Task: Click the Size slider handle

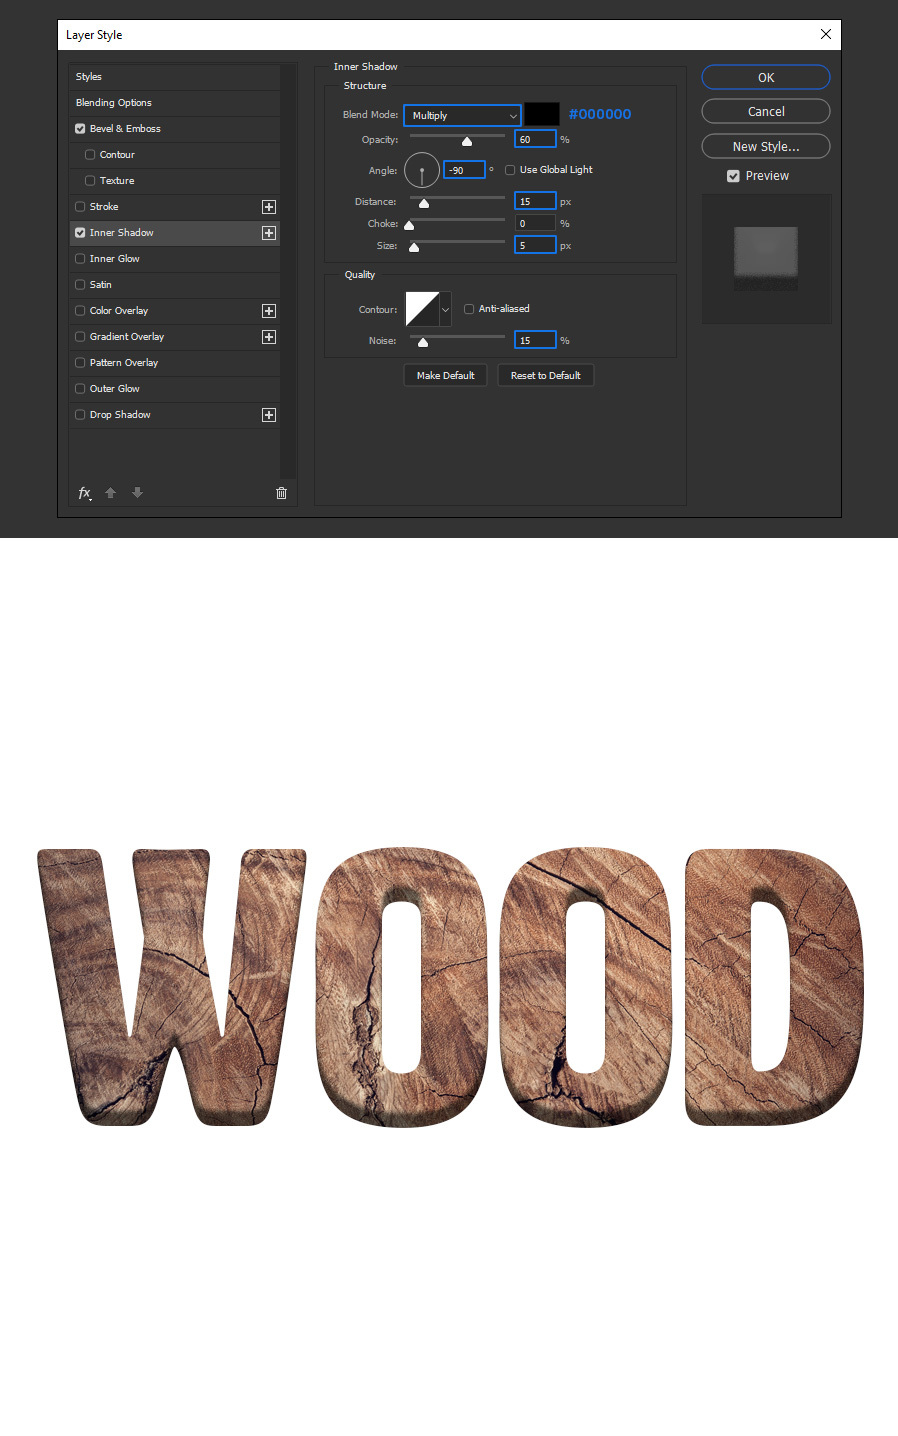Action: tap(414, 247)
